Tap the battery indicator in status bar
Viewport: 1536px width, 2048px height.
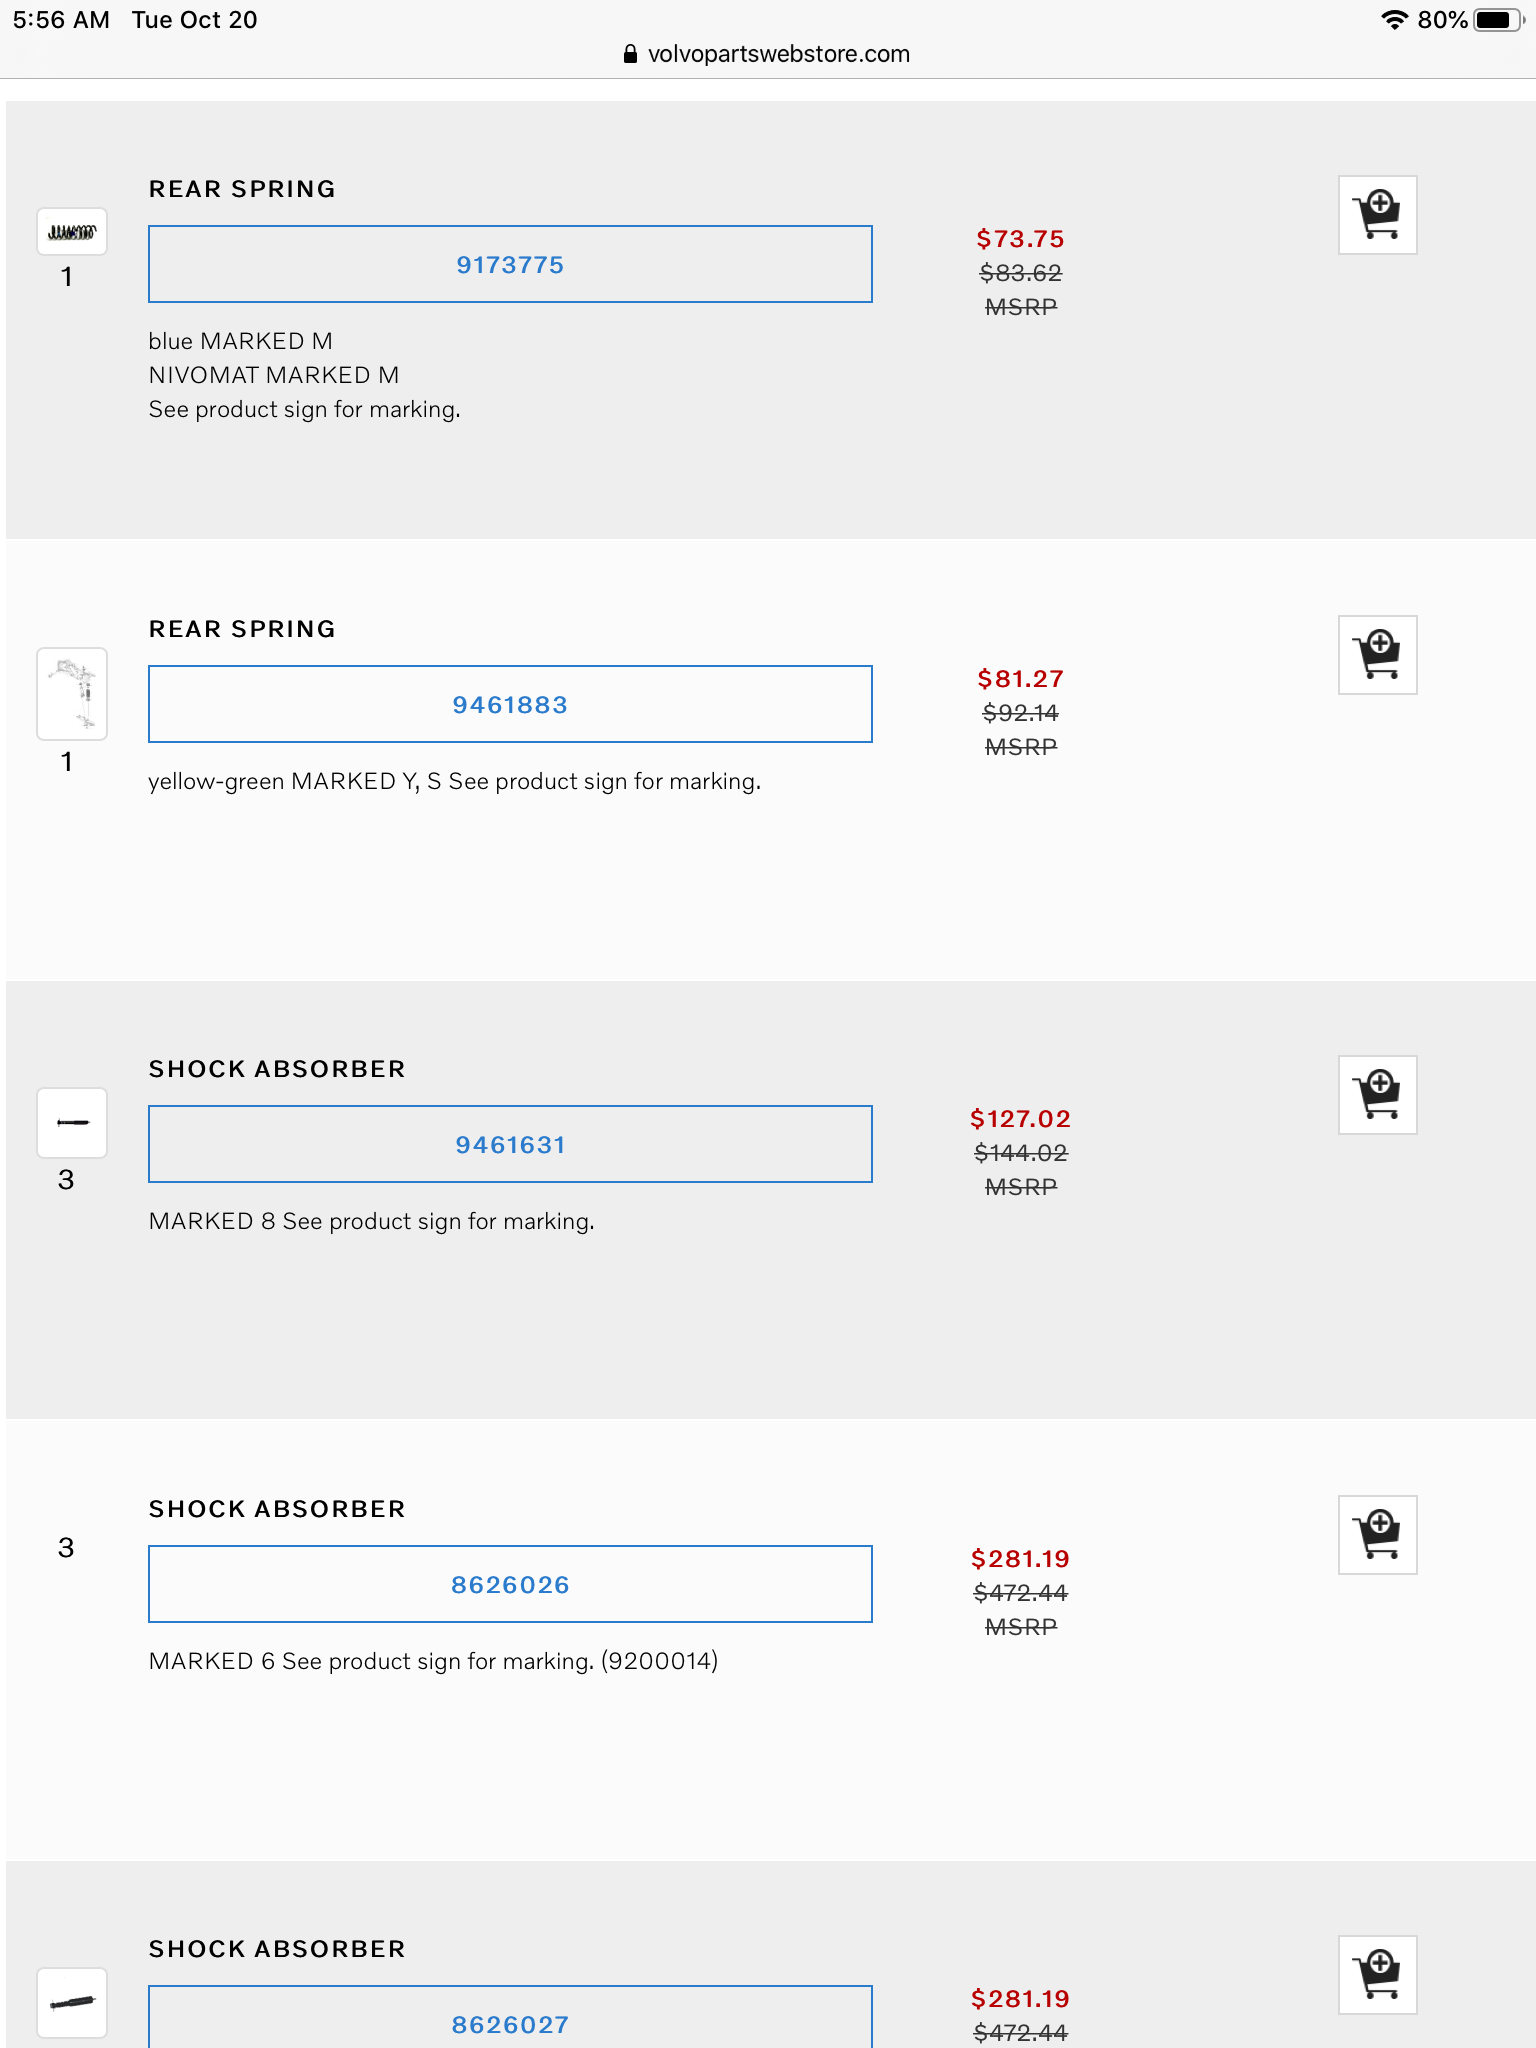click(1498, 20)
